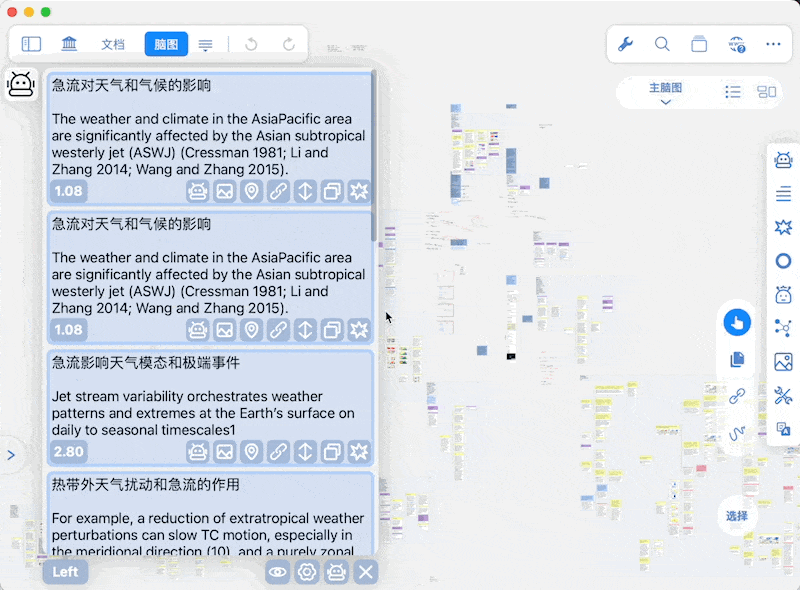This screenshot has height=590, width=800.
Task: Click the floating chain link icon
Action: click(x=737, y=396)
